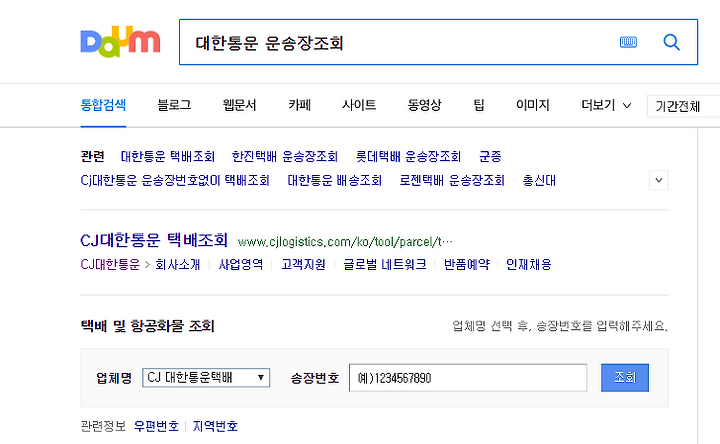The width and height of the screenshot is (720, 444).
Task: Click the 관련정보 label
Action: tap(103, 427)
